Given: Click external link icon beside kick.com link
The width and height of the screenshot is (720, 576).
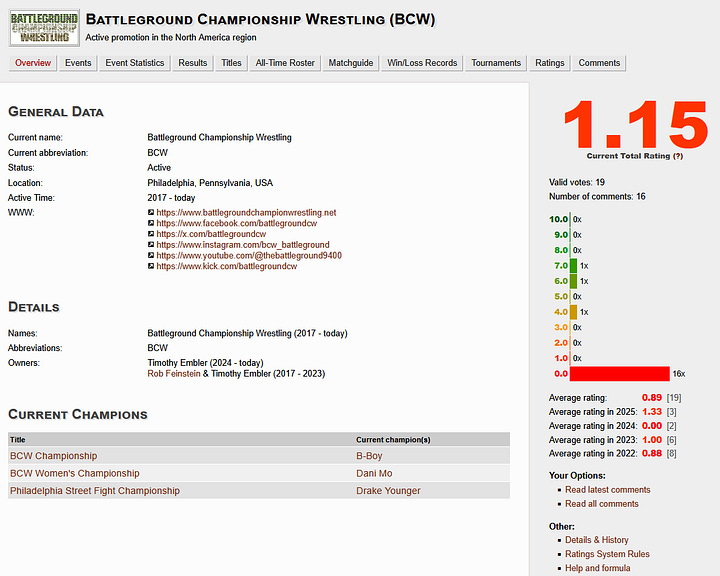Looking at the screenshot, I should [151, 266].
